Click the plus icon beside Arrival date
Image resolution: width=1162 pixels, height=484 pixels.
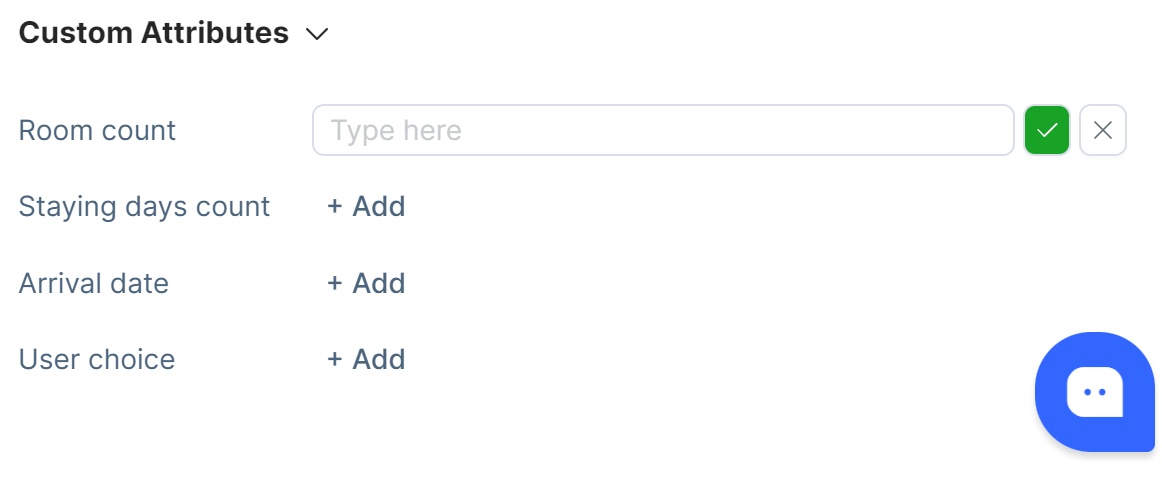(335, 283)
